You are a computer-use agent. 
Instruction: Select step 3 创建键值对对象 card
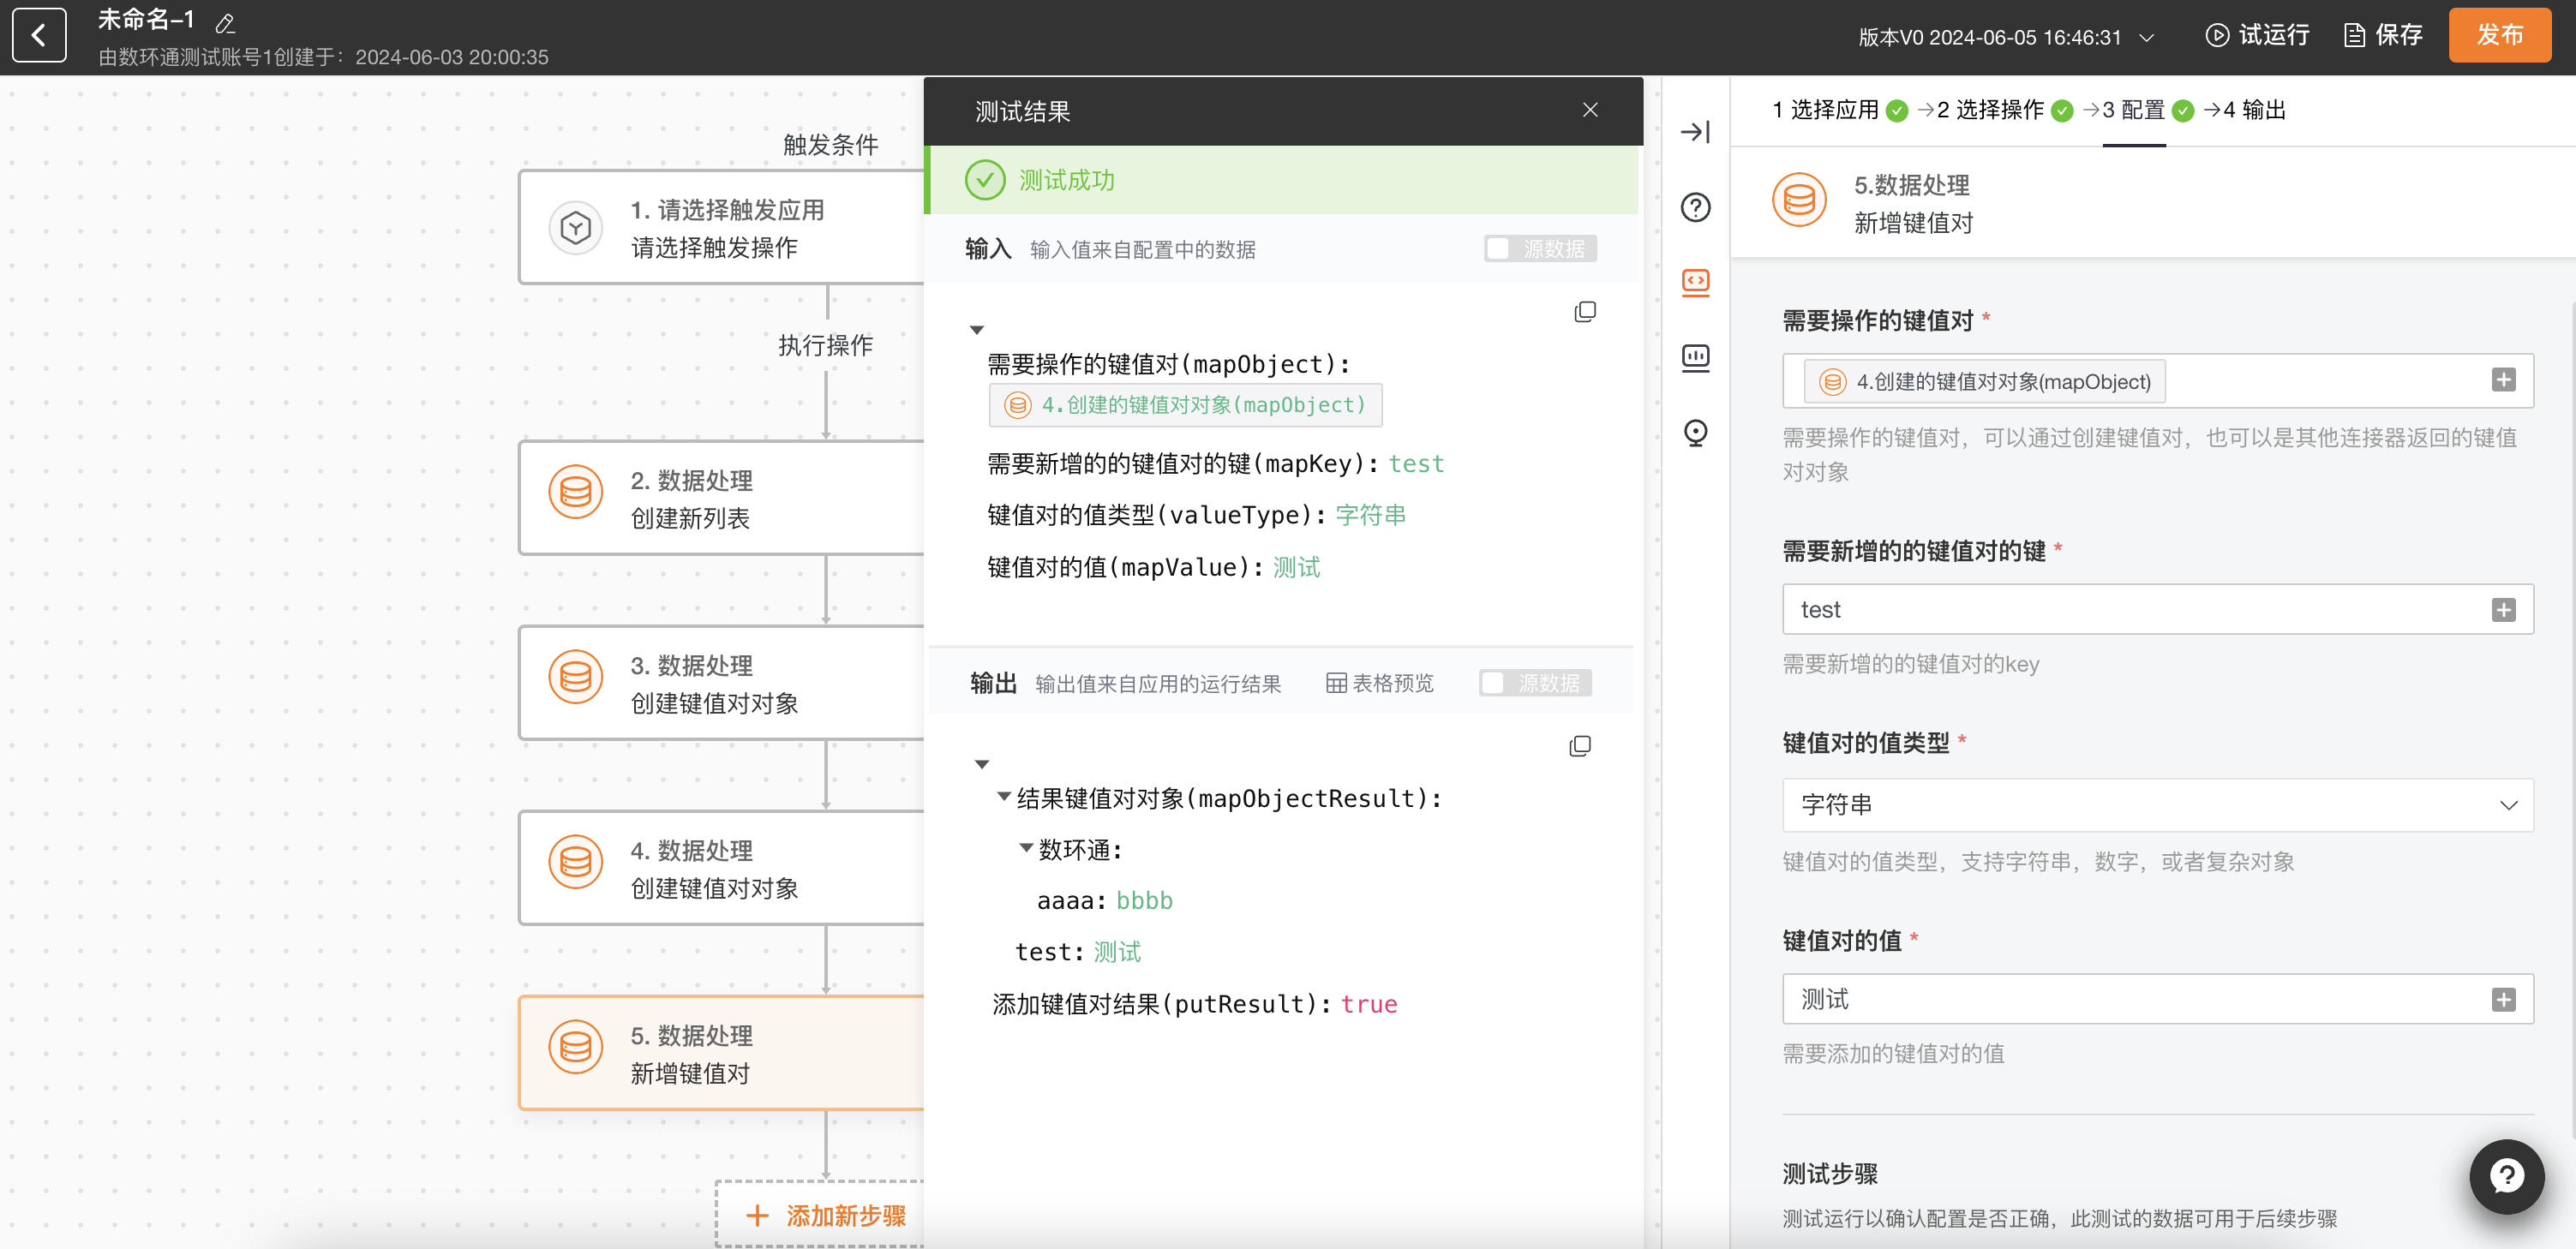click(x=721, y=683)
